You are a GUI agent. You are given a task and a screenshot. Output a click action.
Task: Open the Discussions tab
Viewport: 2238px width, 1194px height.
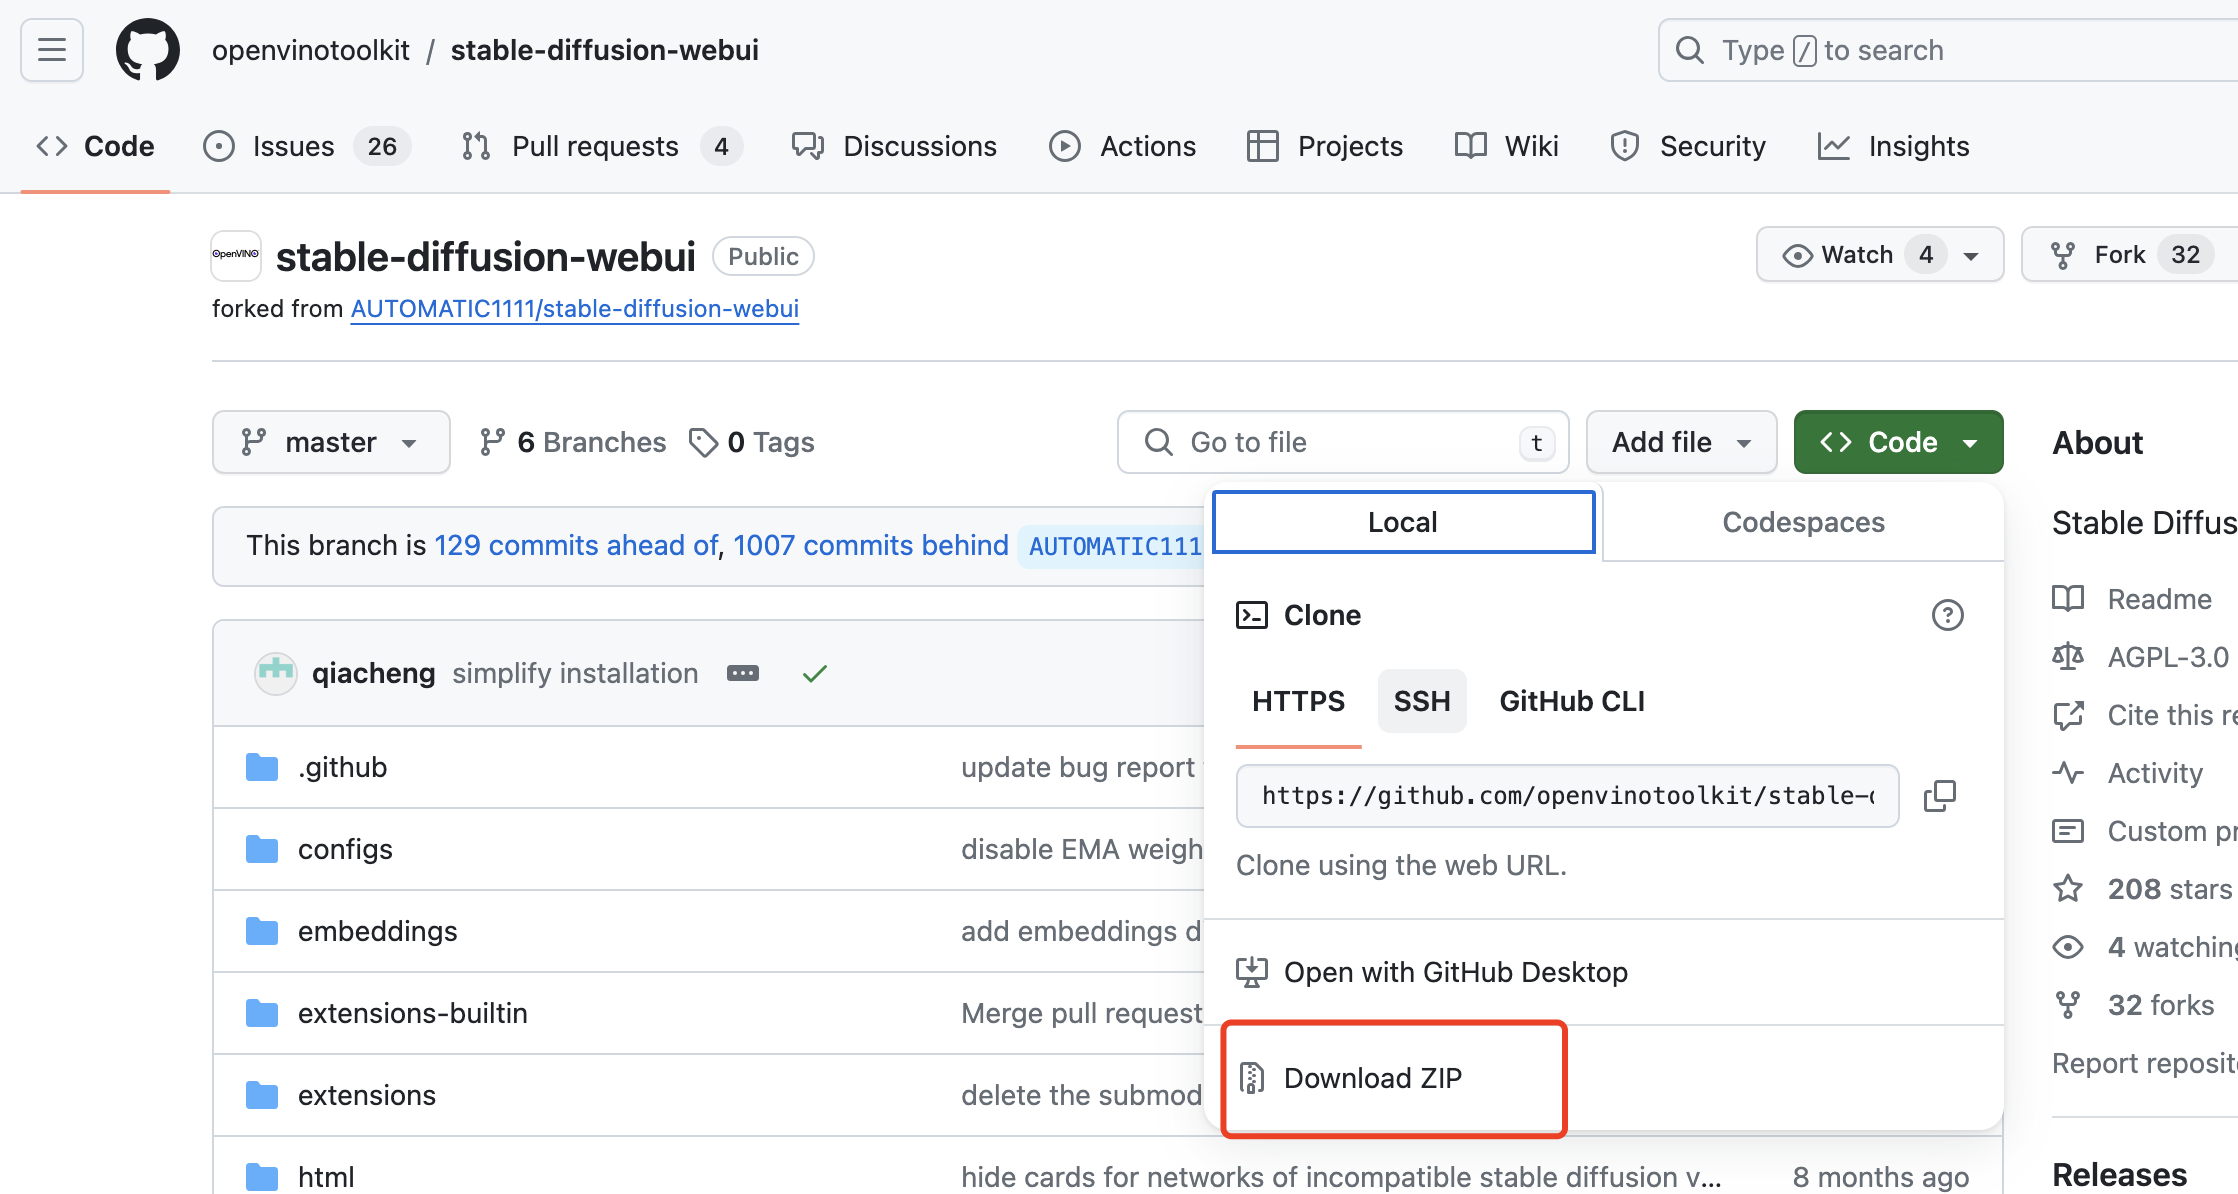click(894, 146)
